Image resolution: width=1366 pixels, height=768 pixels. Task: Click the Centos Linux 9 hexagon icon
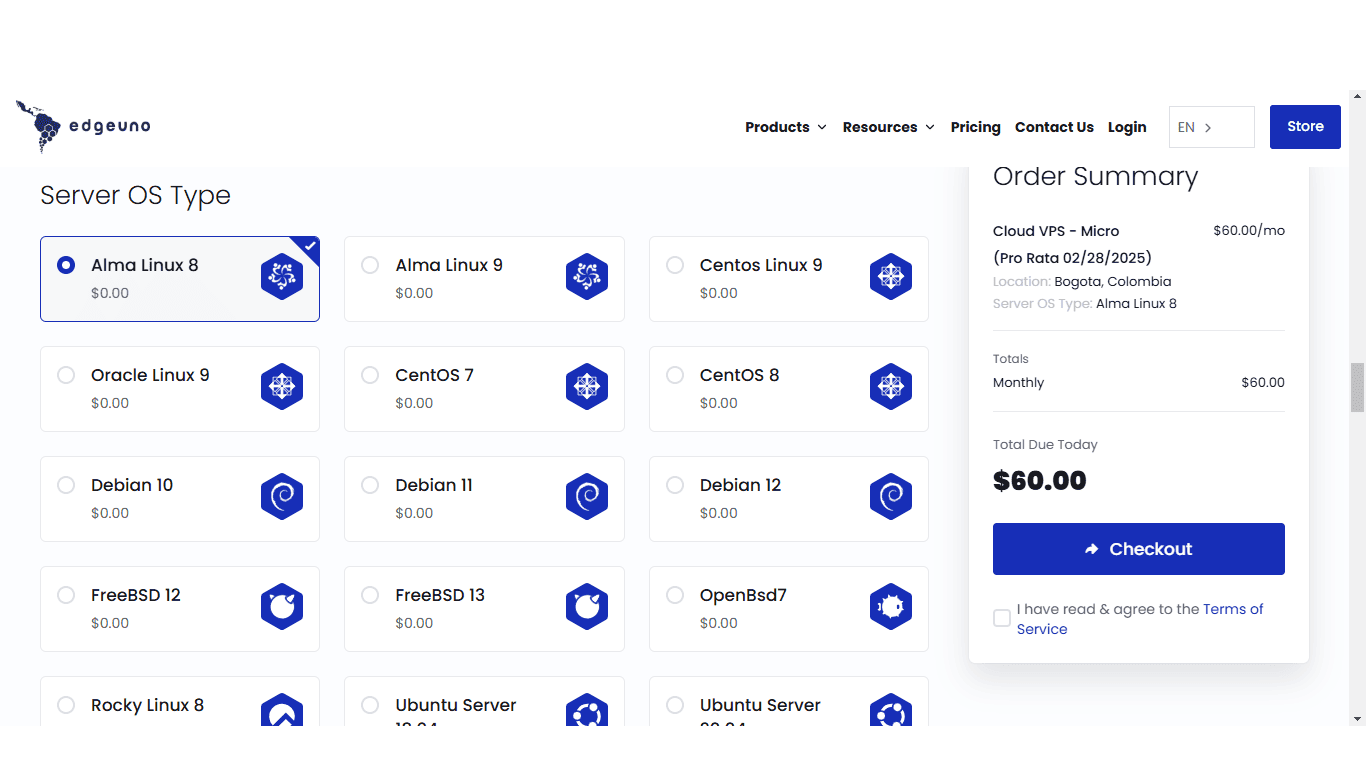tap(891, 277)
